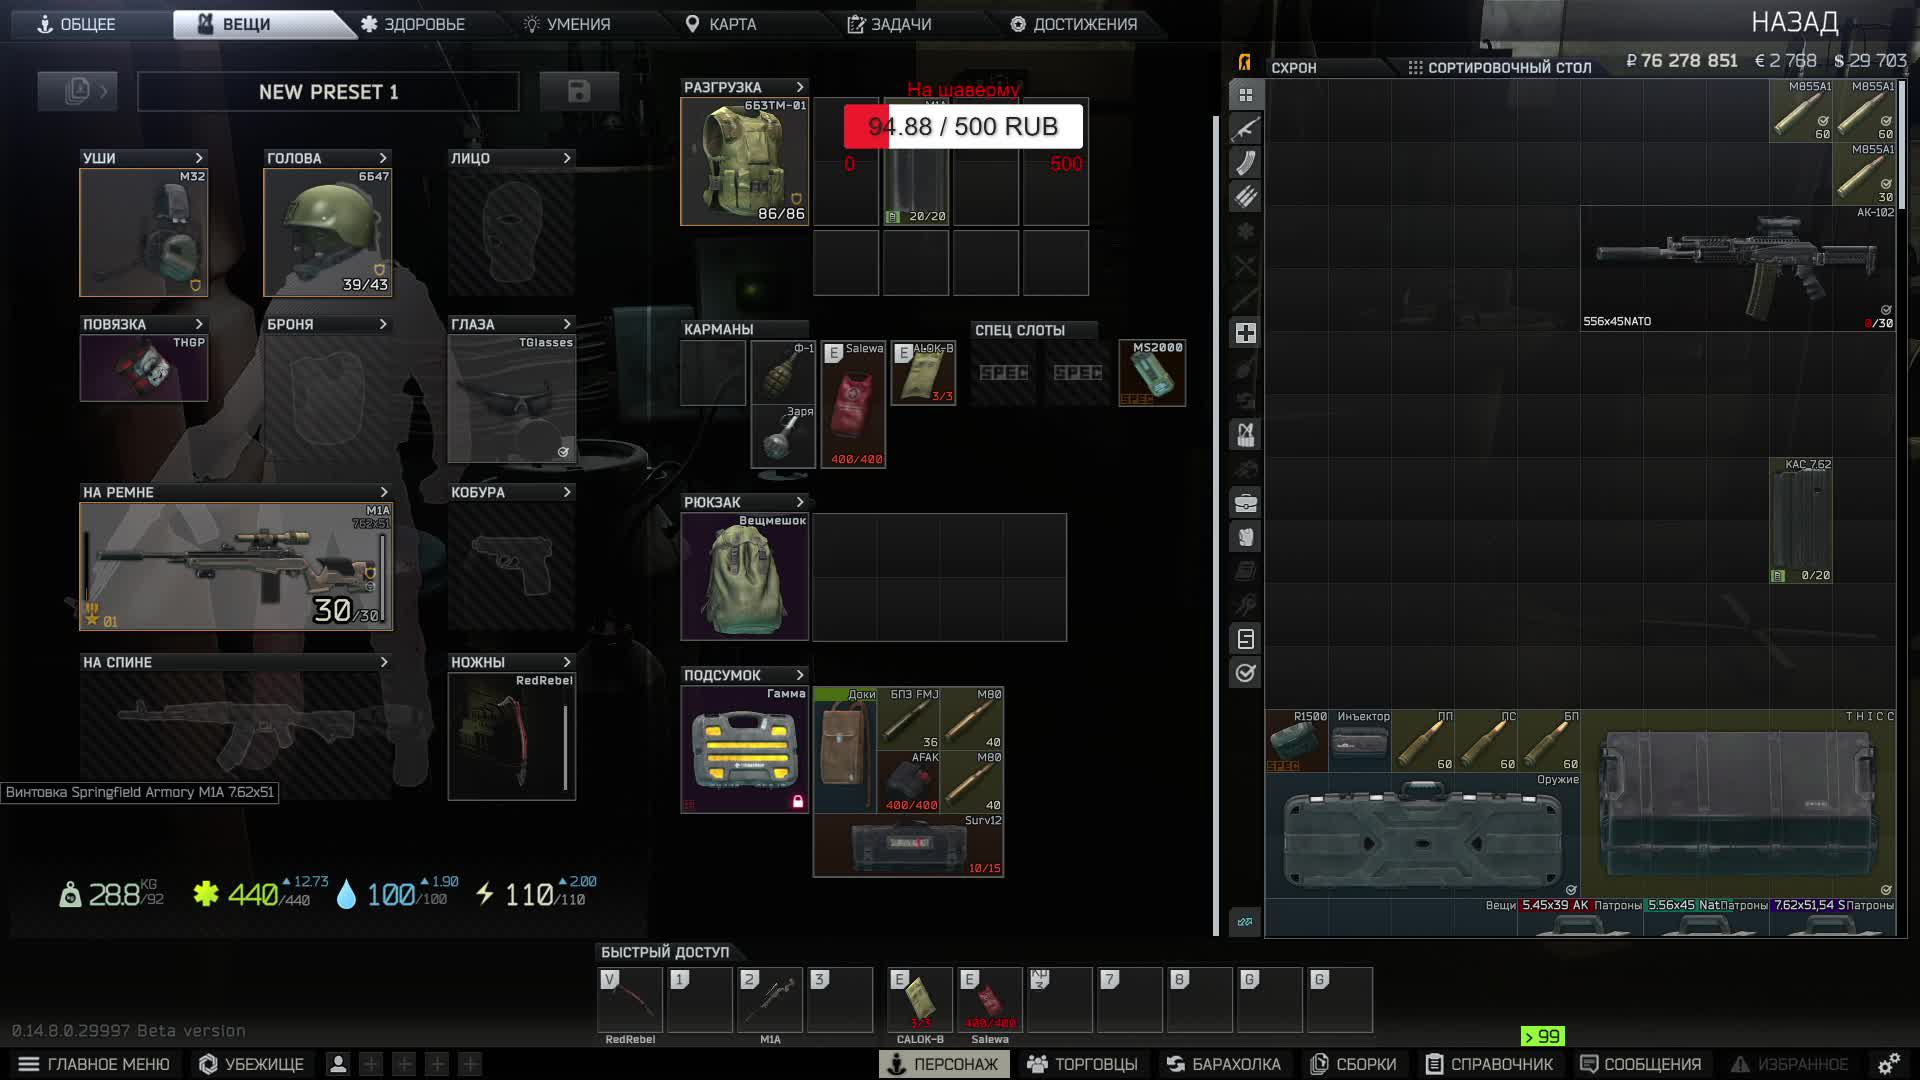Open the medical items filter (cross icon)
1920x1080 pixels.
click(1245, 333)
